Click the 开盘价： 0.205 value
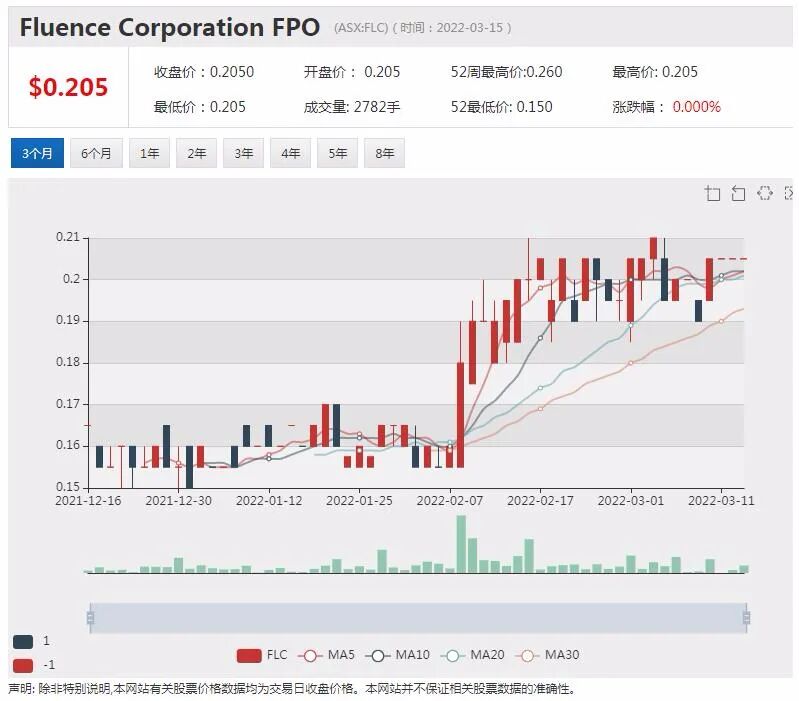799x701 pixels. [352, 72]
